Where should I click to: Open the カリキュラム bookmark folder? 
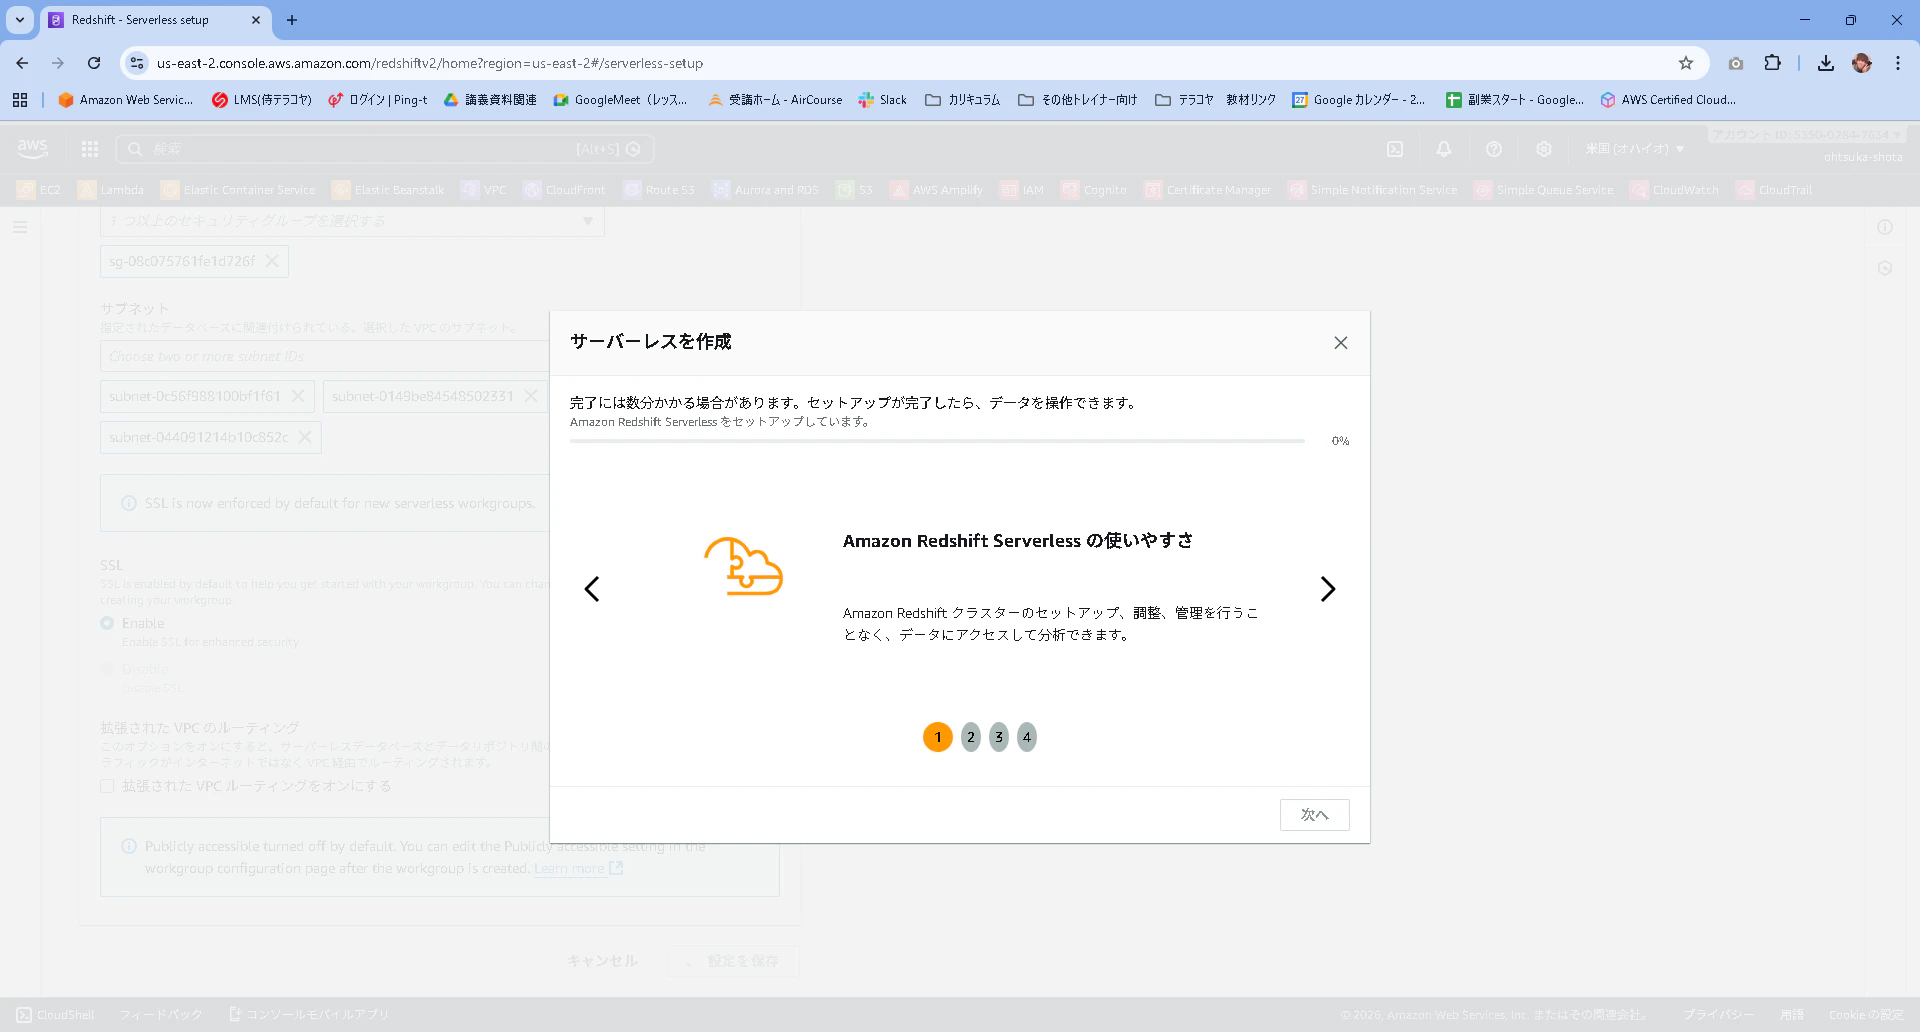963,100
